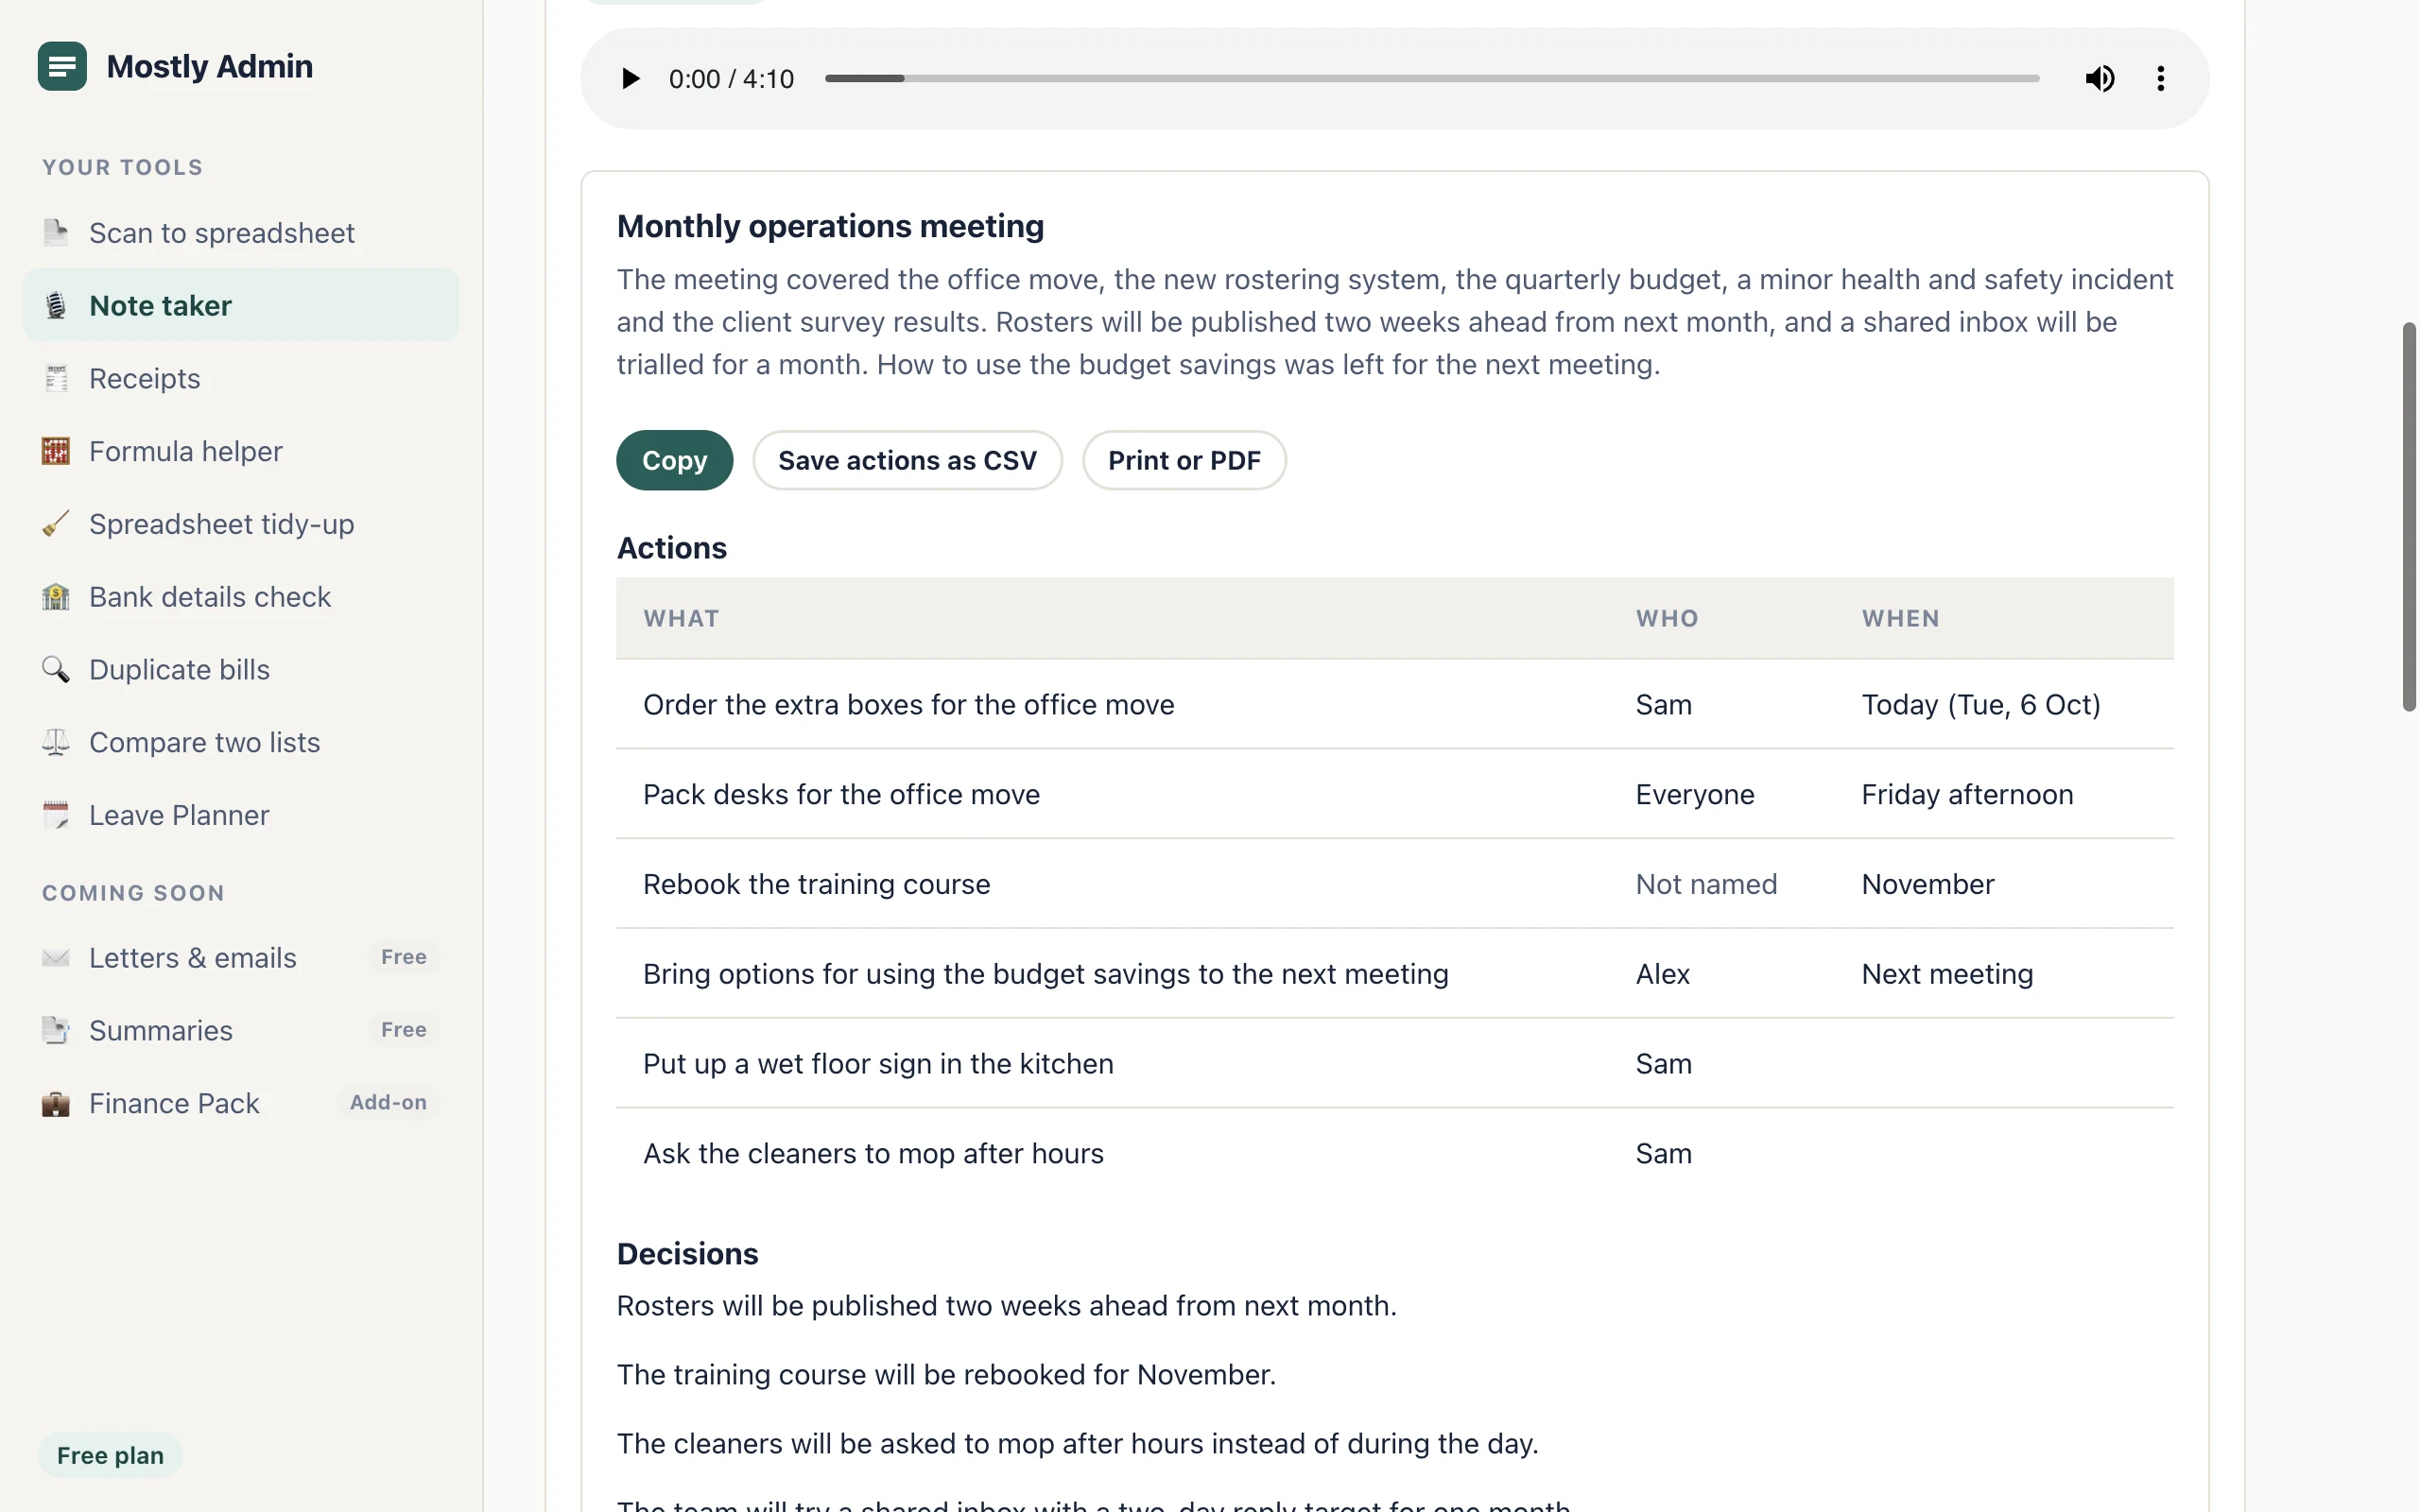Viewport: 2420px width, 1512px height.
Task: Click the Note taker microphone icon
Action: pyautogui.click(x=56, y=305)
